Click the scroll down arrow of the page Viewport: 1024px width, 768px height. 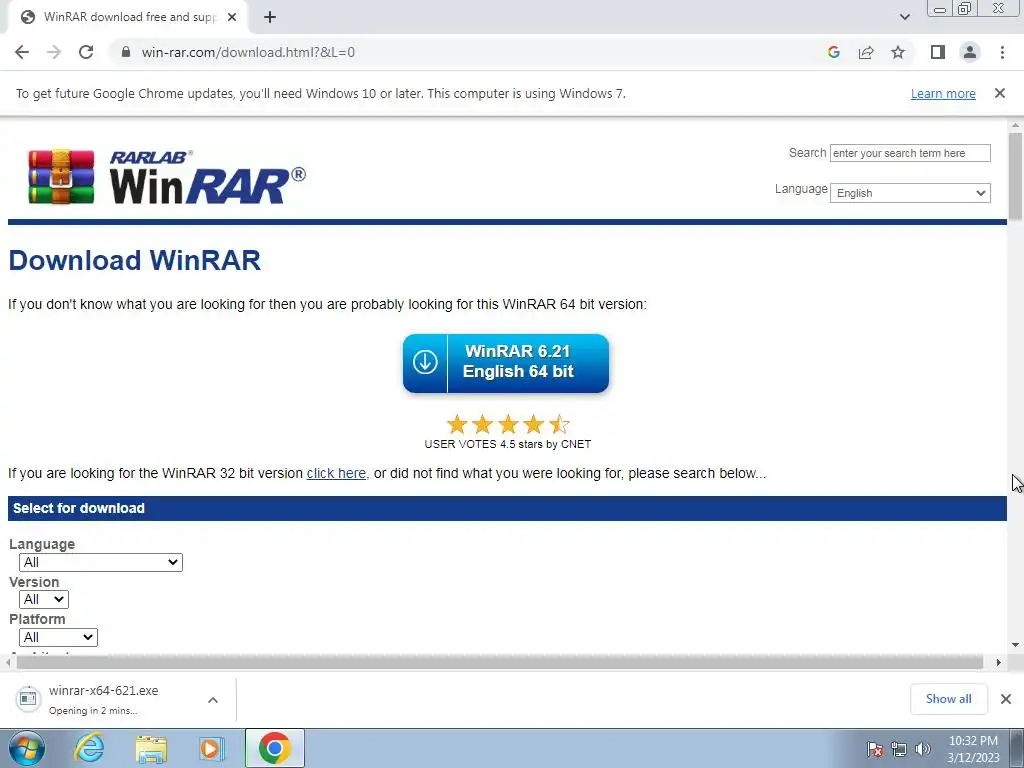tap(1016, 645)
